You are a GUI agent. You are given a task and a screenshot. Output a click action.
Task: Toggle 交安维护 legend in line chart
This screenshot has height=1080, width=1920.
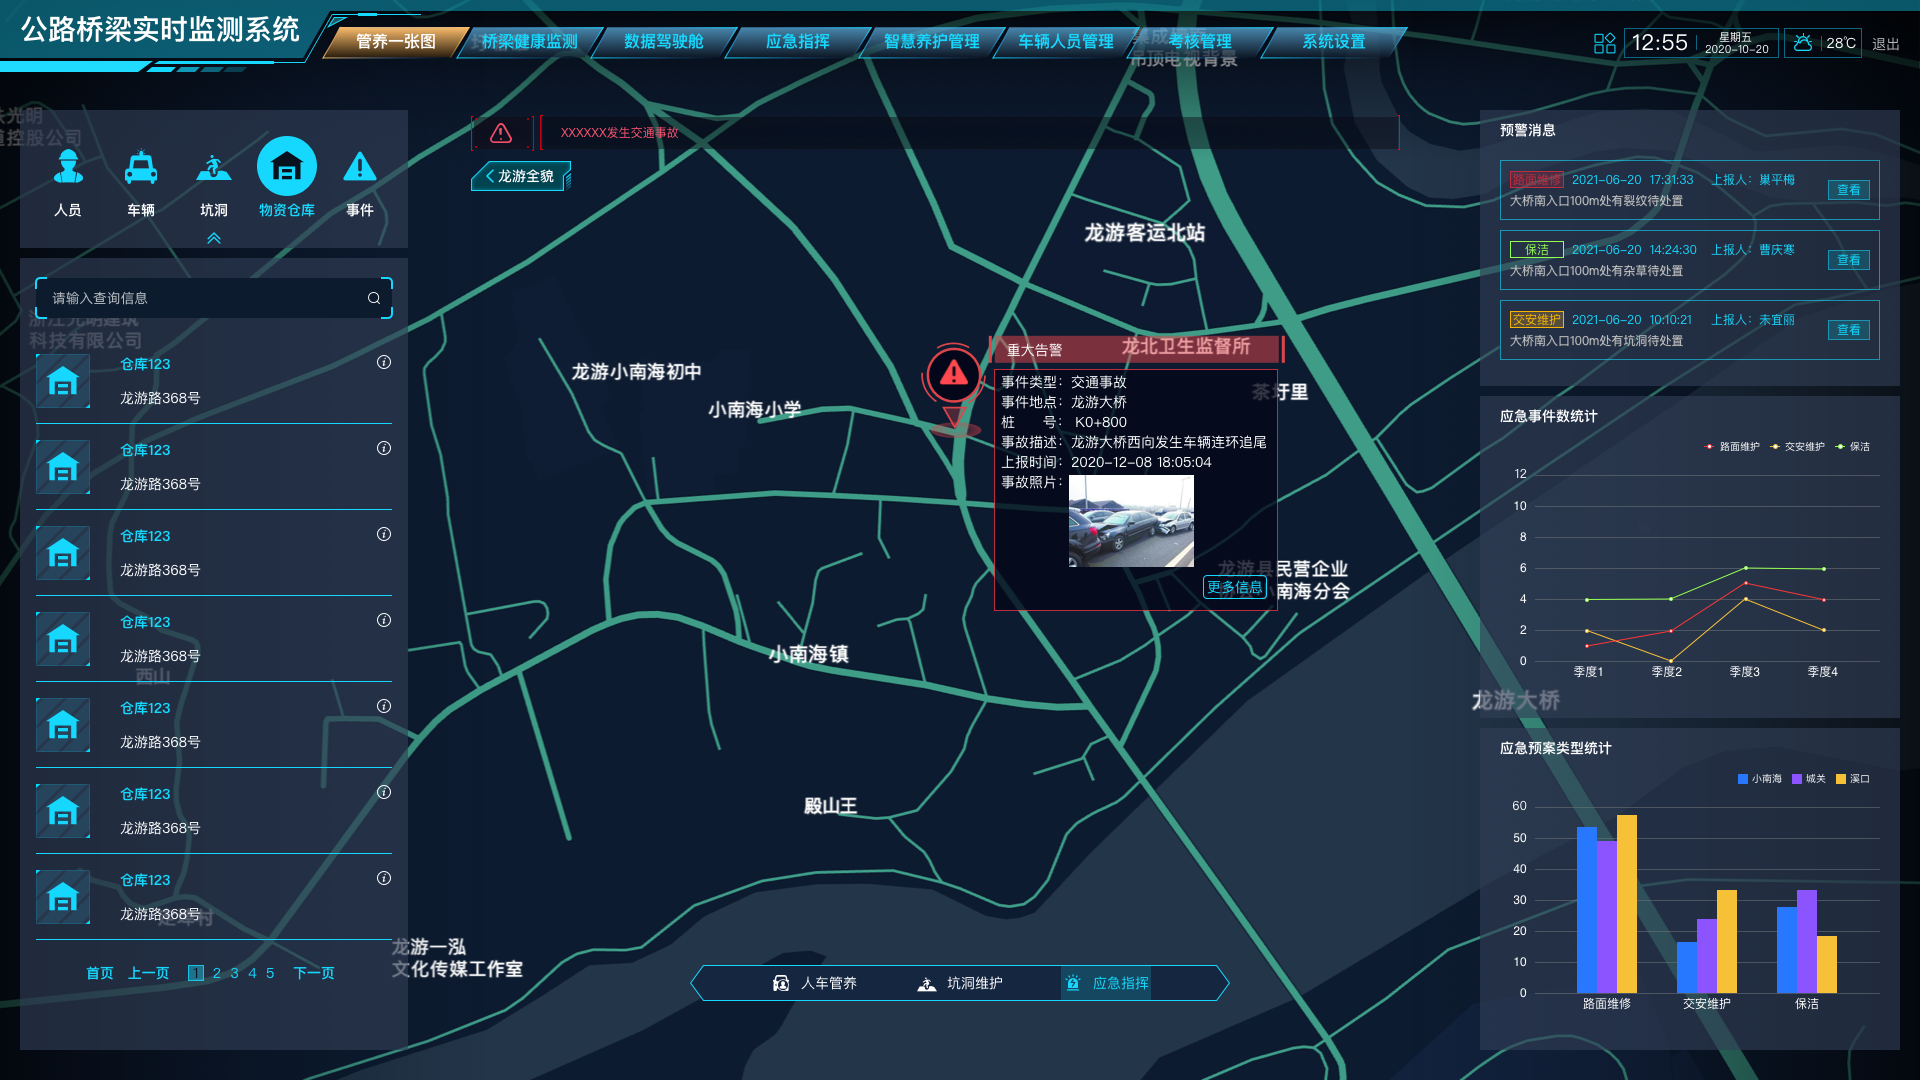click(x=1797, y=447)
